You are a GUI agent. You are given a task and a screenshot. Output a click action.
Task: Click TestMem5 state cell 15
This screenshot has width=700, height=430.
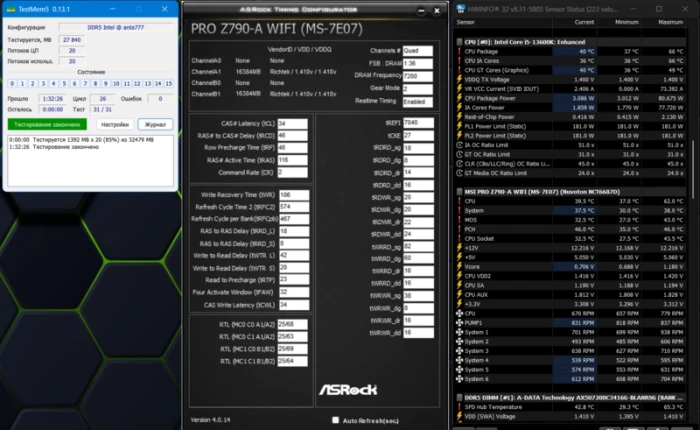168,83
